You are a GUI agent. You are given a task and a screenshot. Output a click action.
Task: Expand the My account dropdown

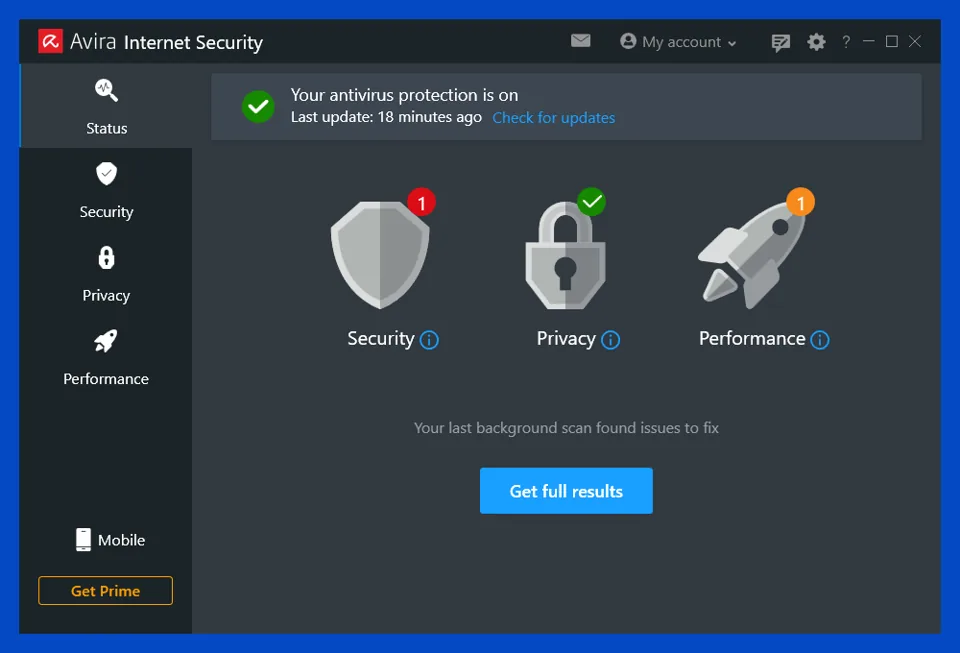pos(679,42)
